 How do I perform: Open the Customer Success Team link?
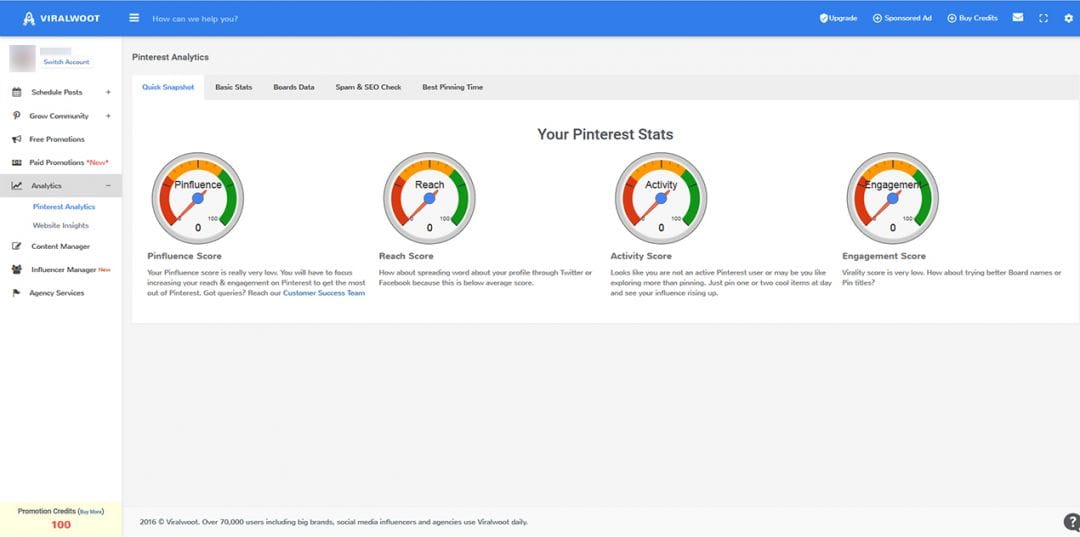pyautogui.click(x=324, y=293)
